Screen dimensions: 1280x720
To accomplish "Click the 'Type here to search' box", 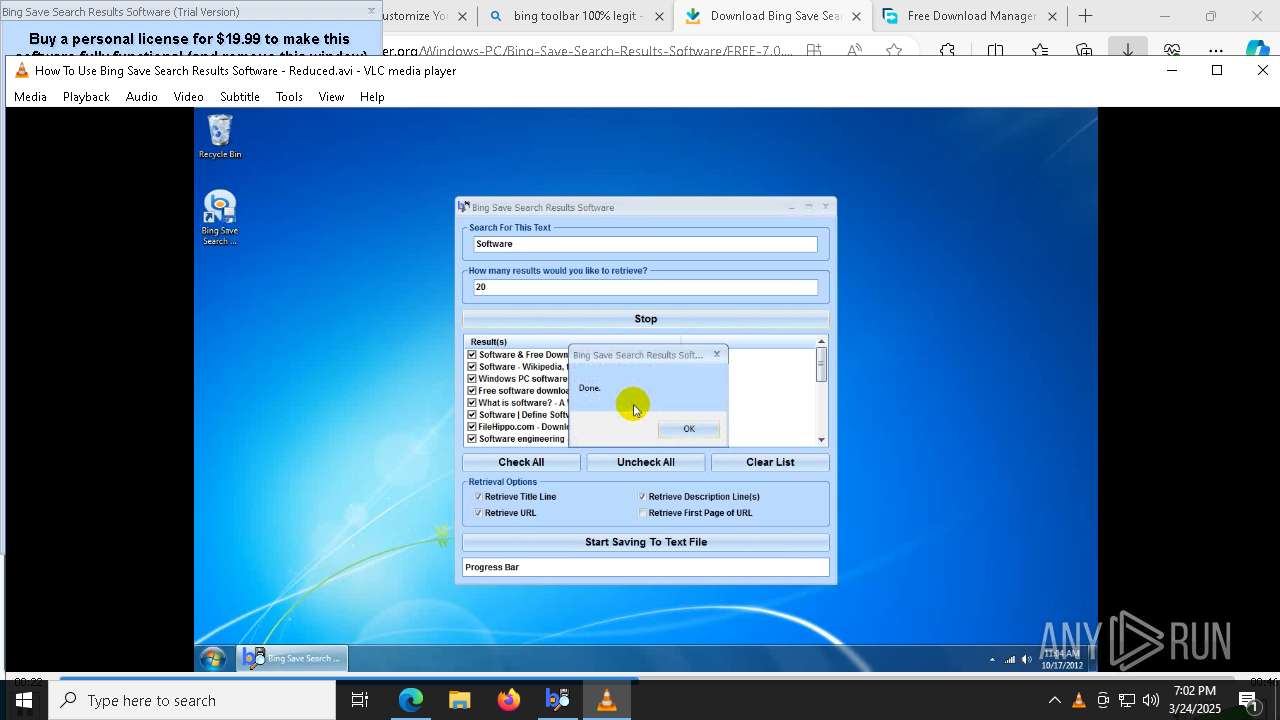I will click(x=192, y=700).
